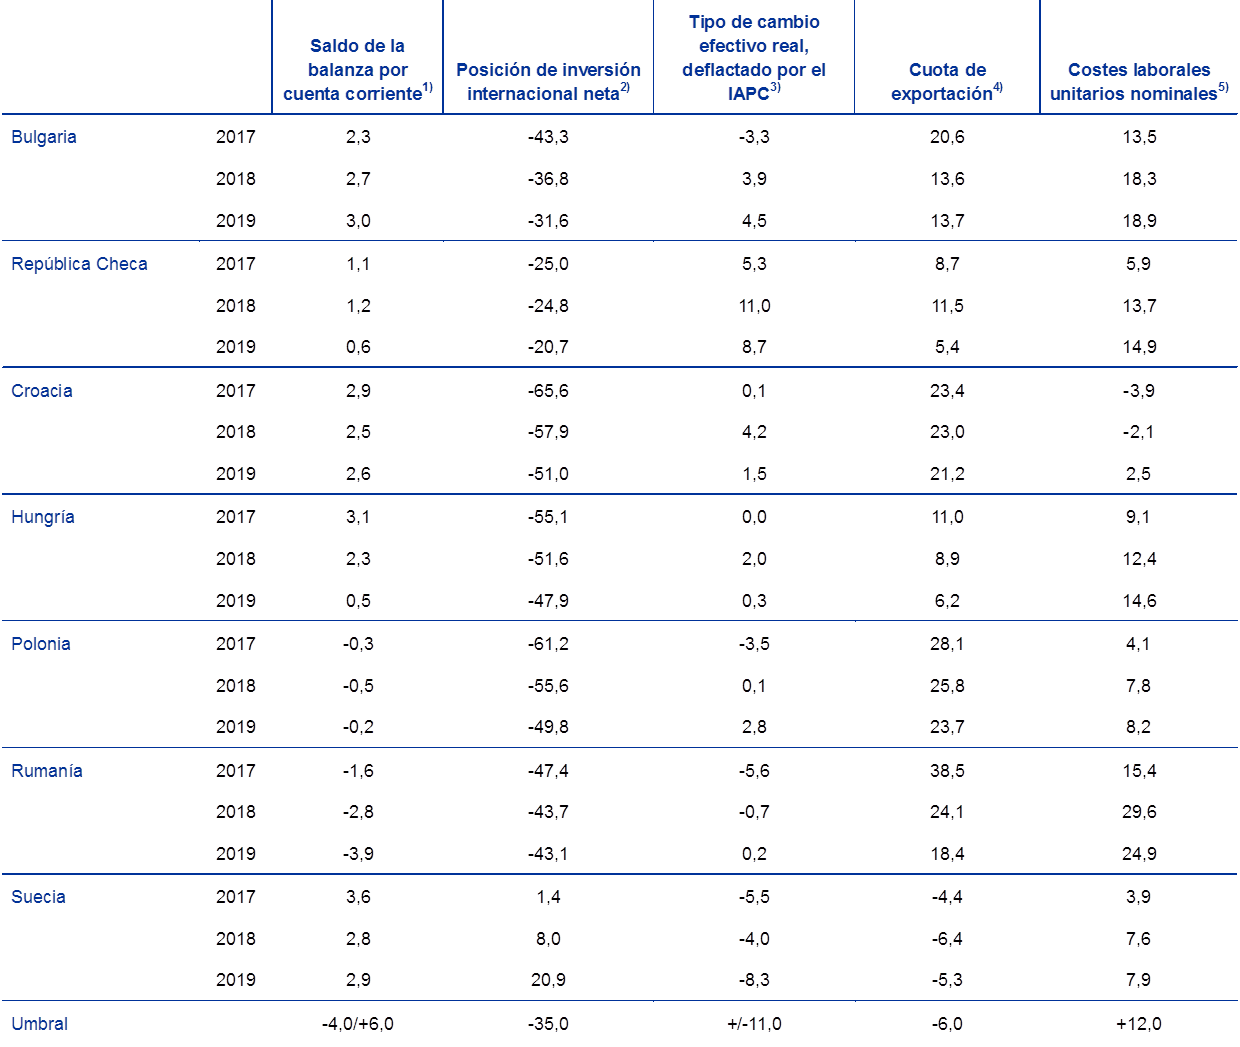This screenshot has height=1047, width=1240.
Task: Select the "Cuota de exportación" column header
Action: pyautogui.click(x=947, y=82)
